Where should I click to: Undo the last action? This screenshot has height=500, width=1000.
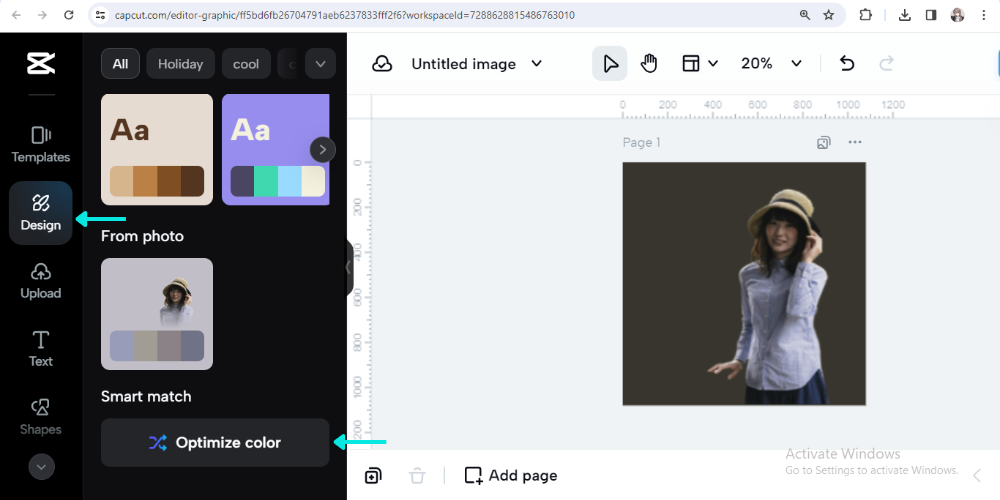pos(846,63)
